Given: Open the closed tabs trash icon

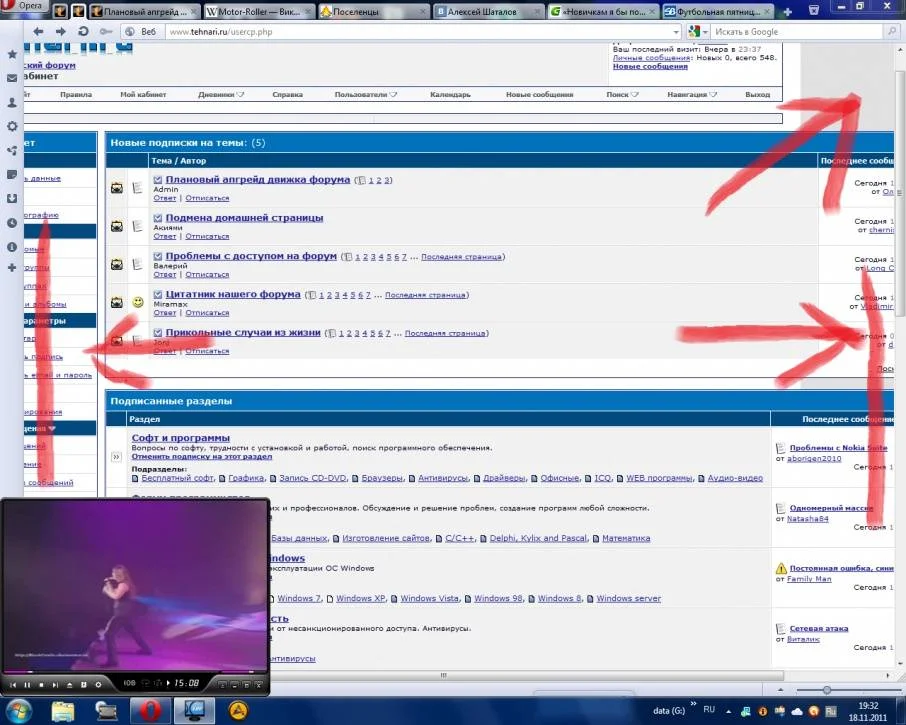Looking at the screenshot, I should pyautogui.click(x=814, y=10).
